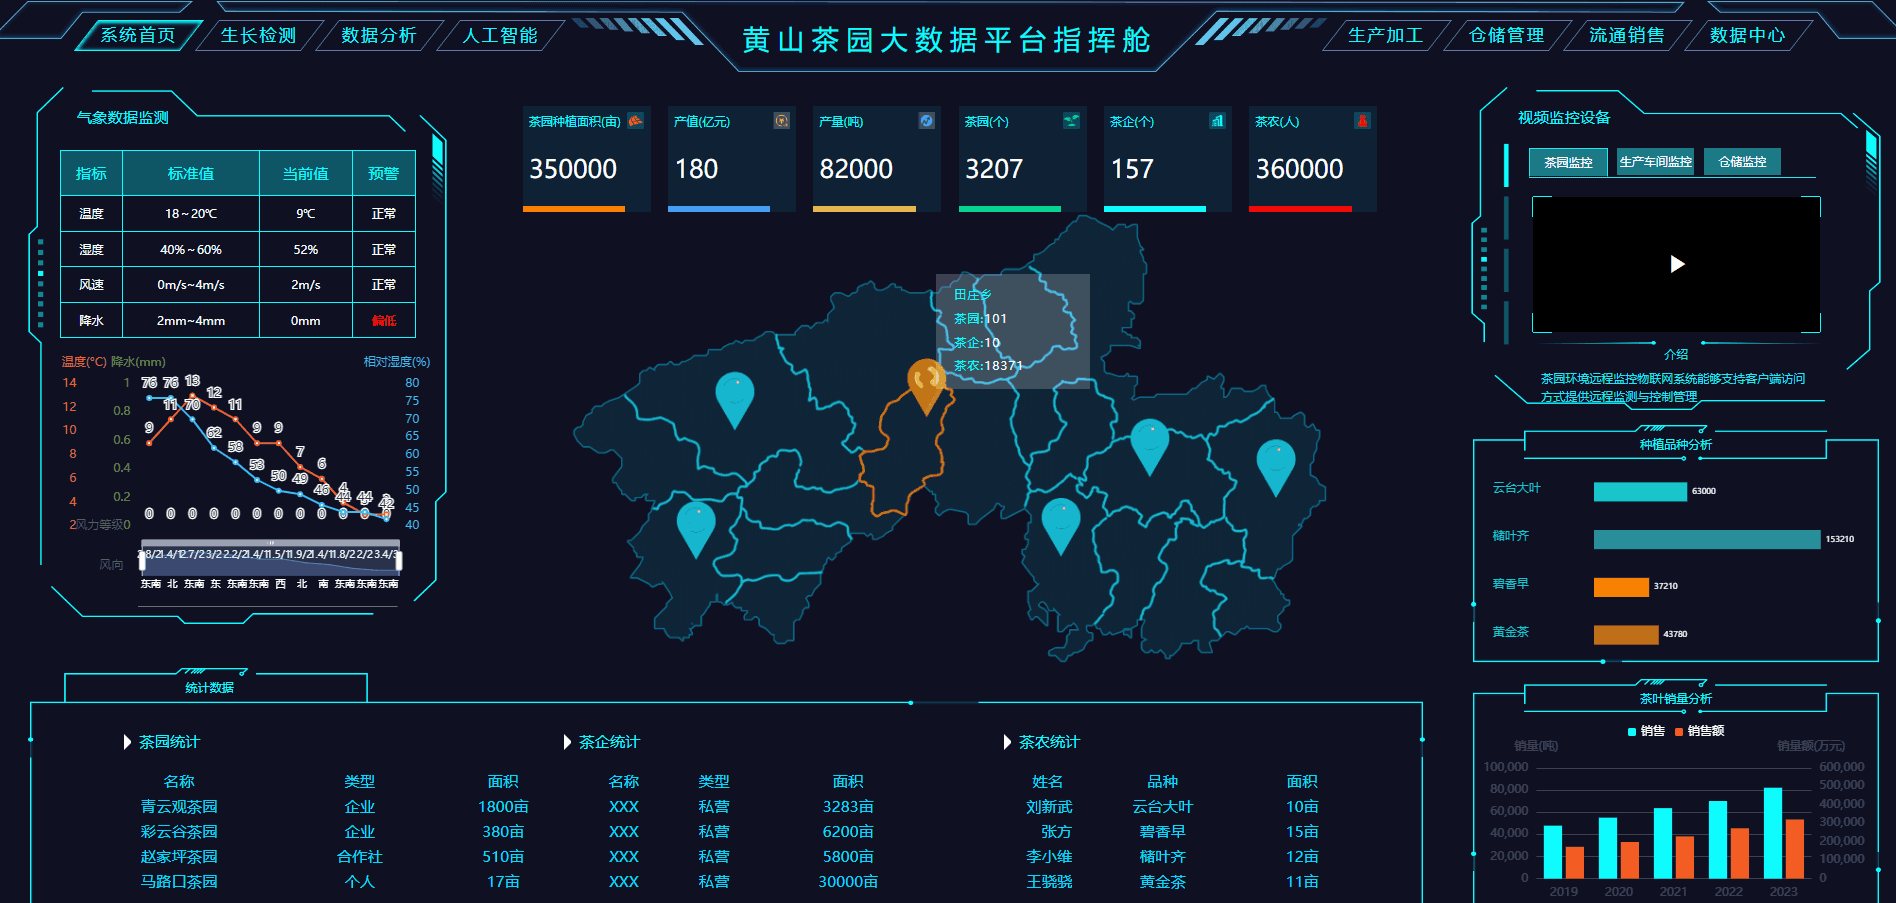Image resolution: width=1896 pixels, height=903 pixels.
Task: Click right handle of weather chart zoom slider
Action: tap(399, 560)
